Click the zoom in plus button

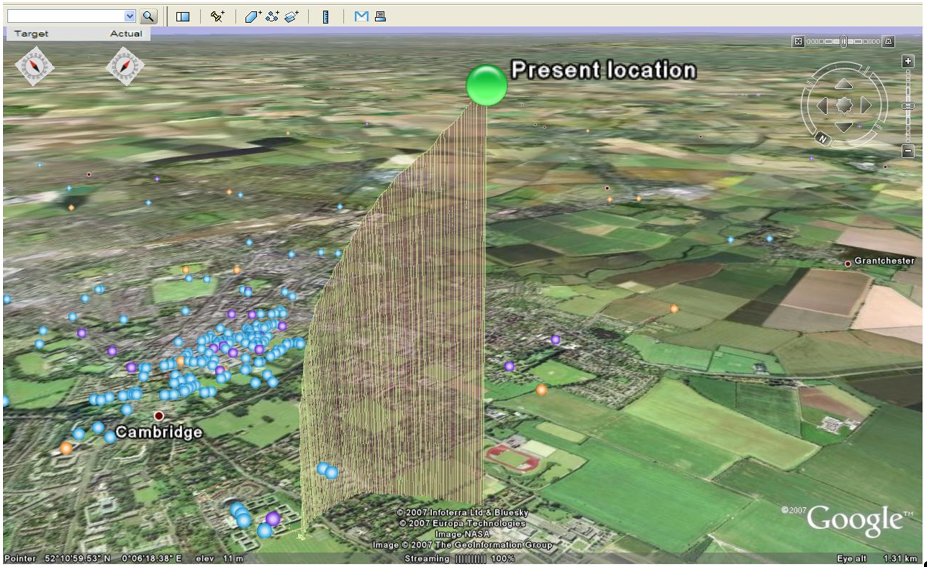(908, 61)
